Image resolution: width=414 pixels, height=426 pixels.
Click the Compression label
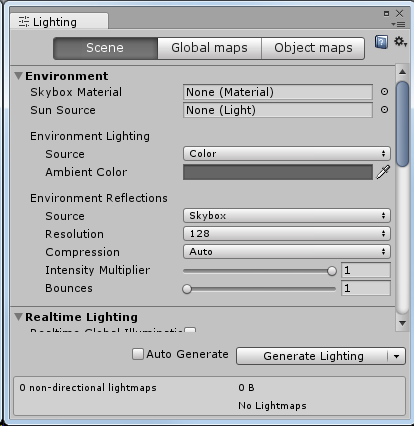(x=82, y=252)
